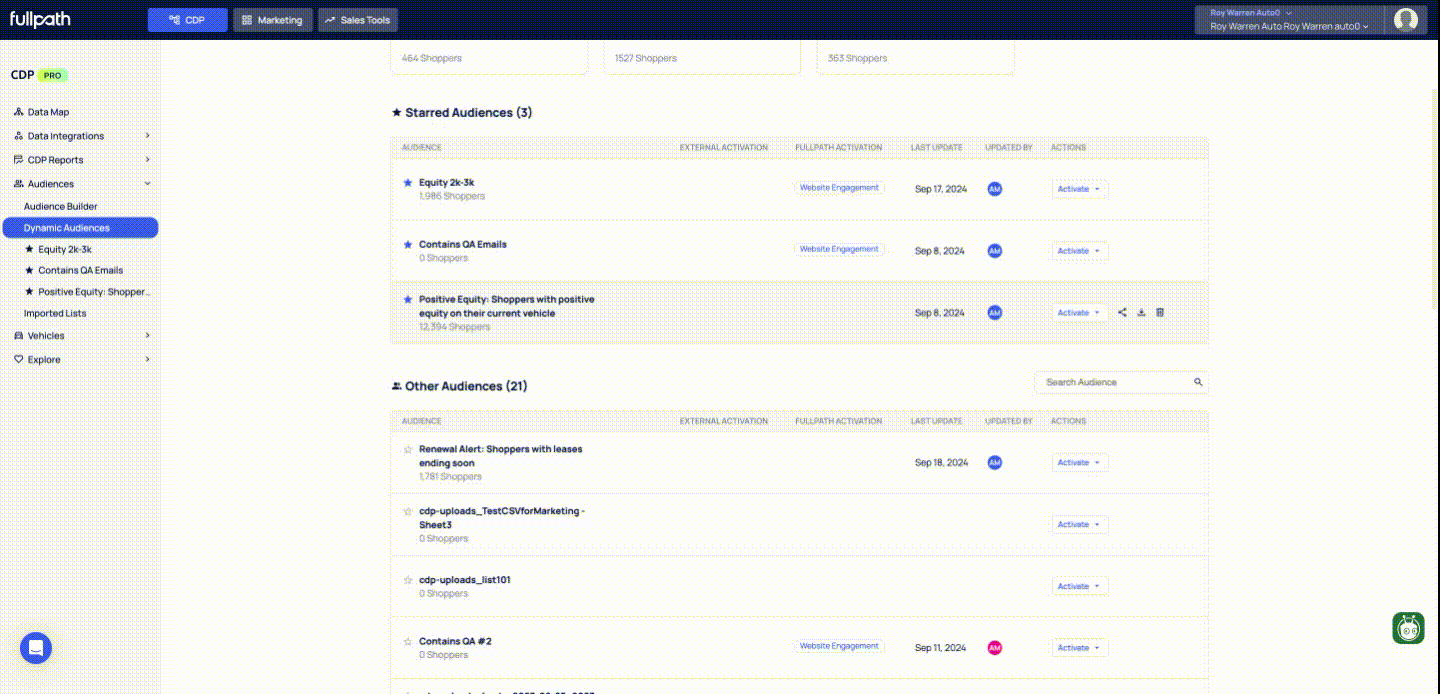Click the Search Audience input field
1440x694 pixels.
[1110, 382]
